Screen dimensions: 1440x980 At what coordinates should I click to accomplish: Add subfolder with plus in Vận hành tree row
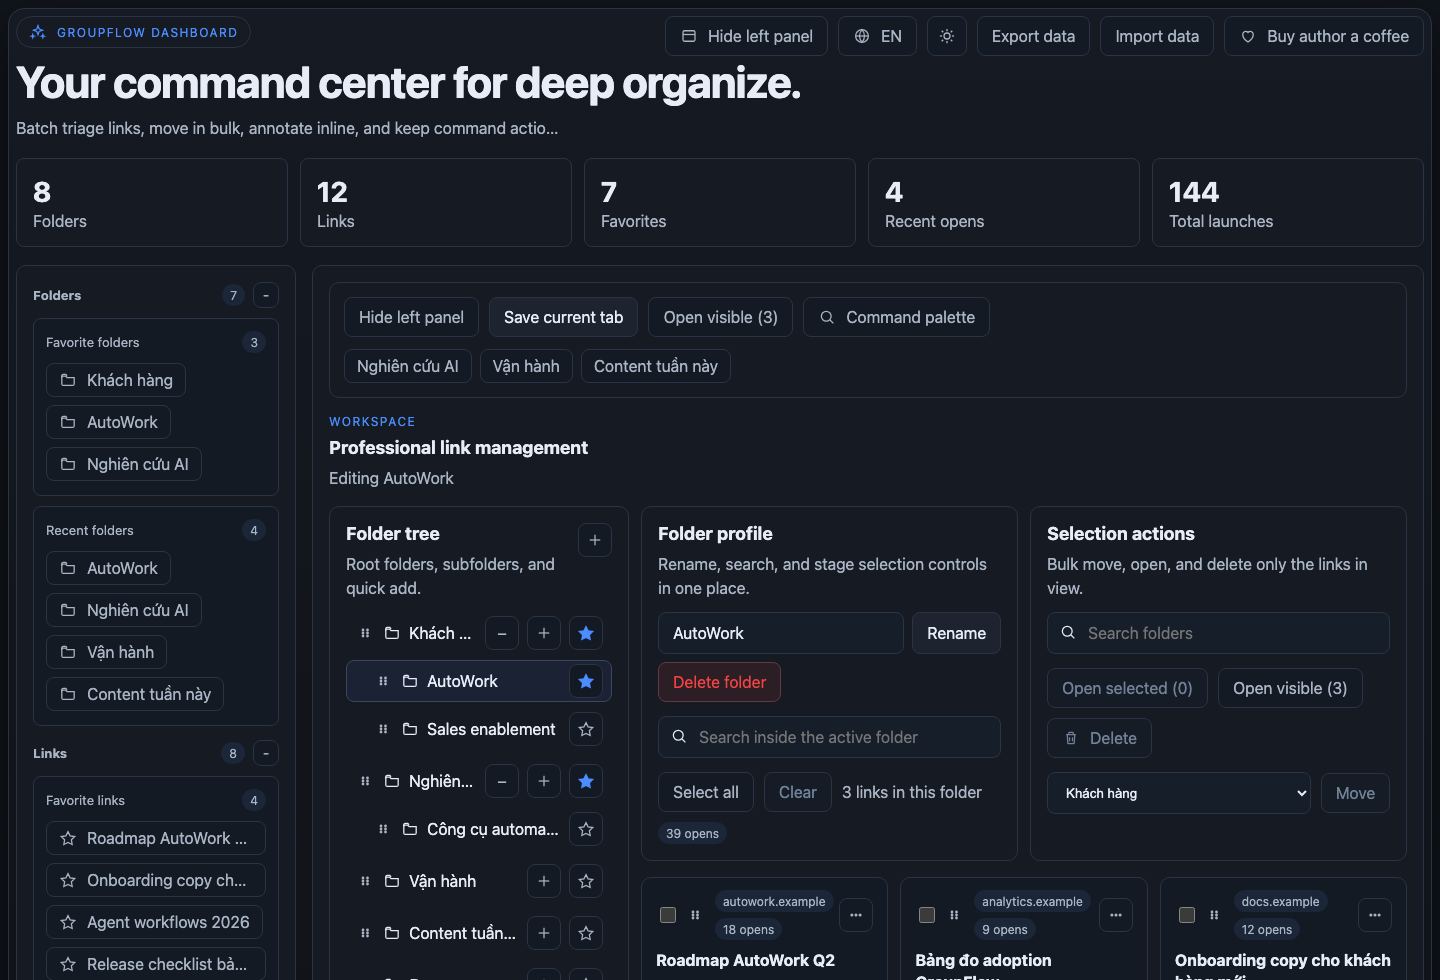544,881
